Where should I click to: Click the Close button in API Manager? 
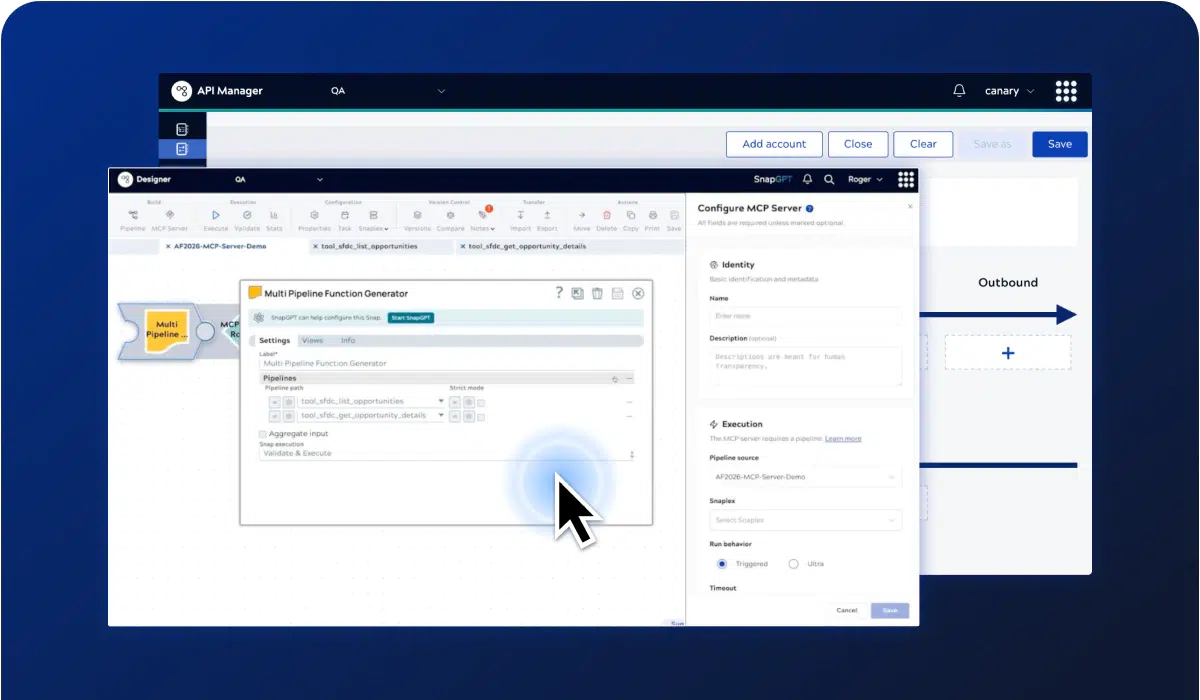pos(858,144)
